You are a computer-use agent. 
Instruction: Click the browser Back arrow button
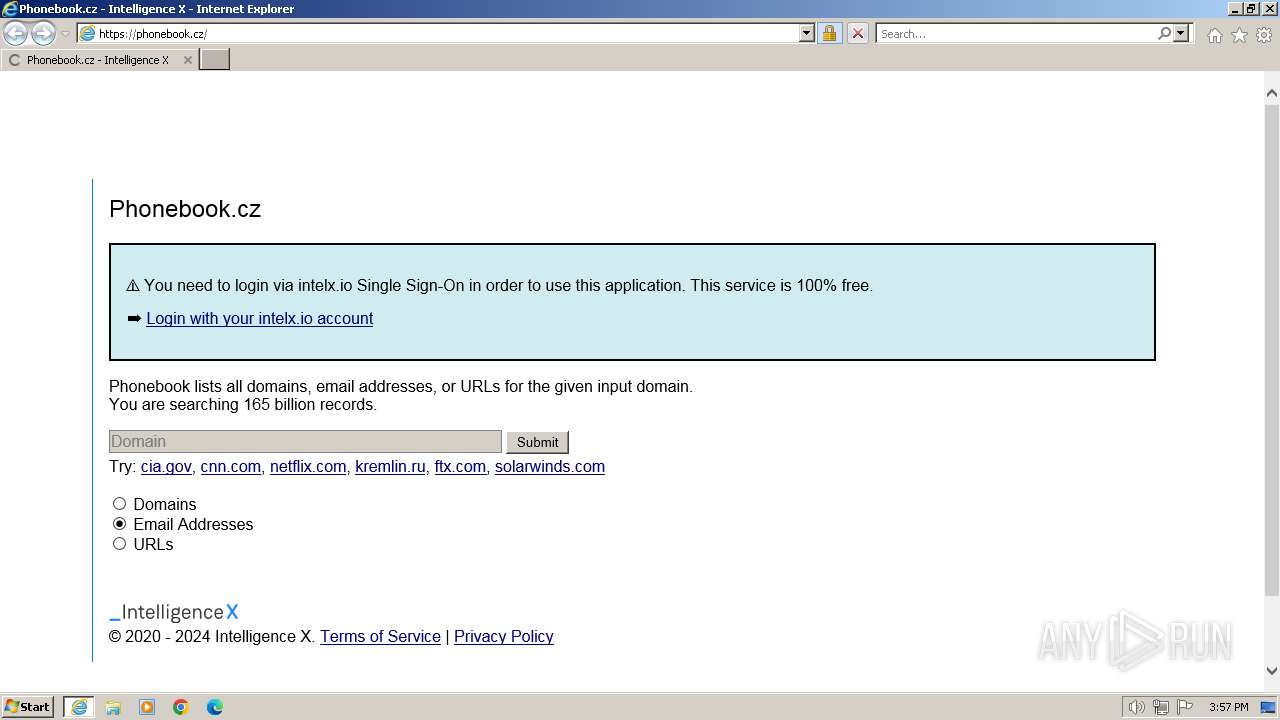pos(15,34)
